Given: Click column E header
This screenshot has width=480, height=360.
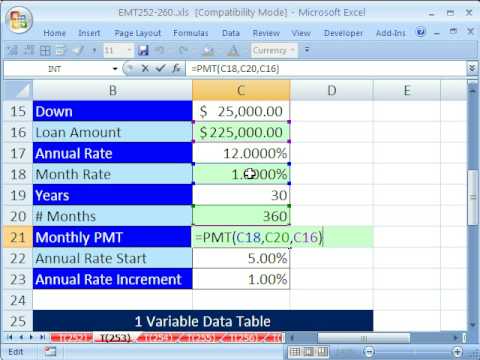Looking at the screenshot, I should tap(407, 90).
